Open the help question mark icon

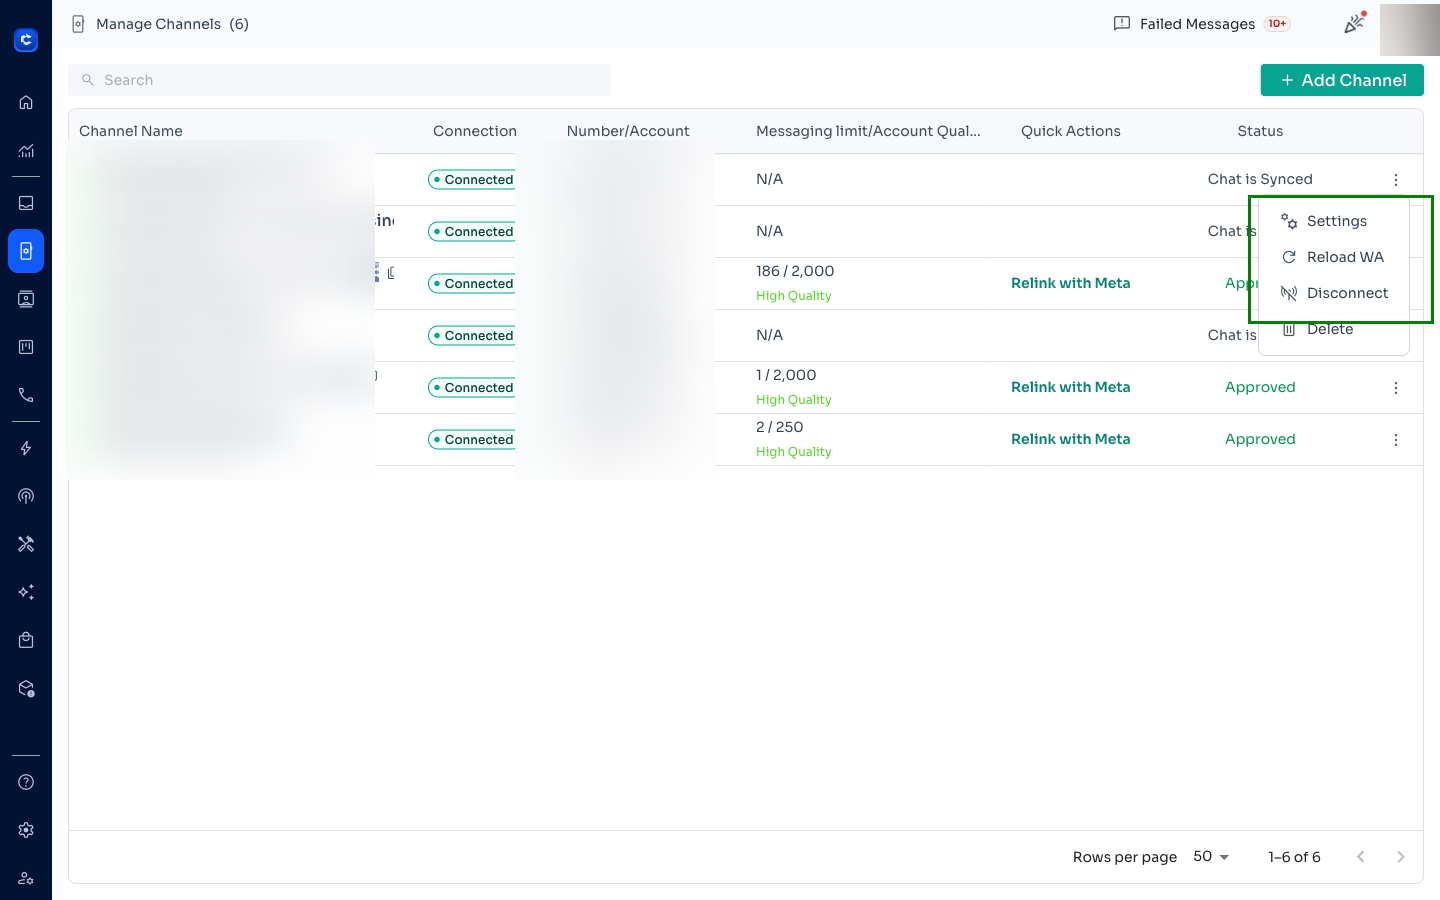click(26, 782)
